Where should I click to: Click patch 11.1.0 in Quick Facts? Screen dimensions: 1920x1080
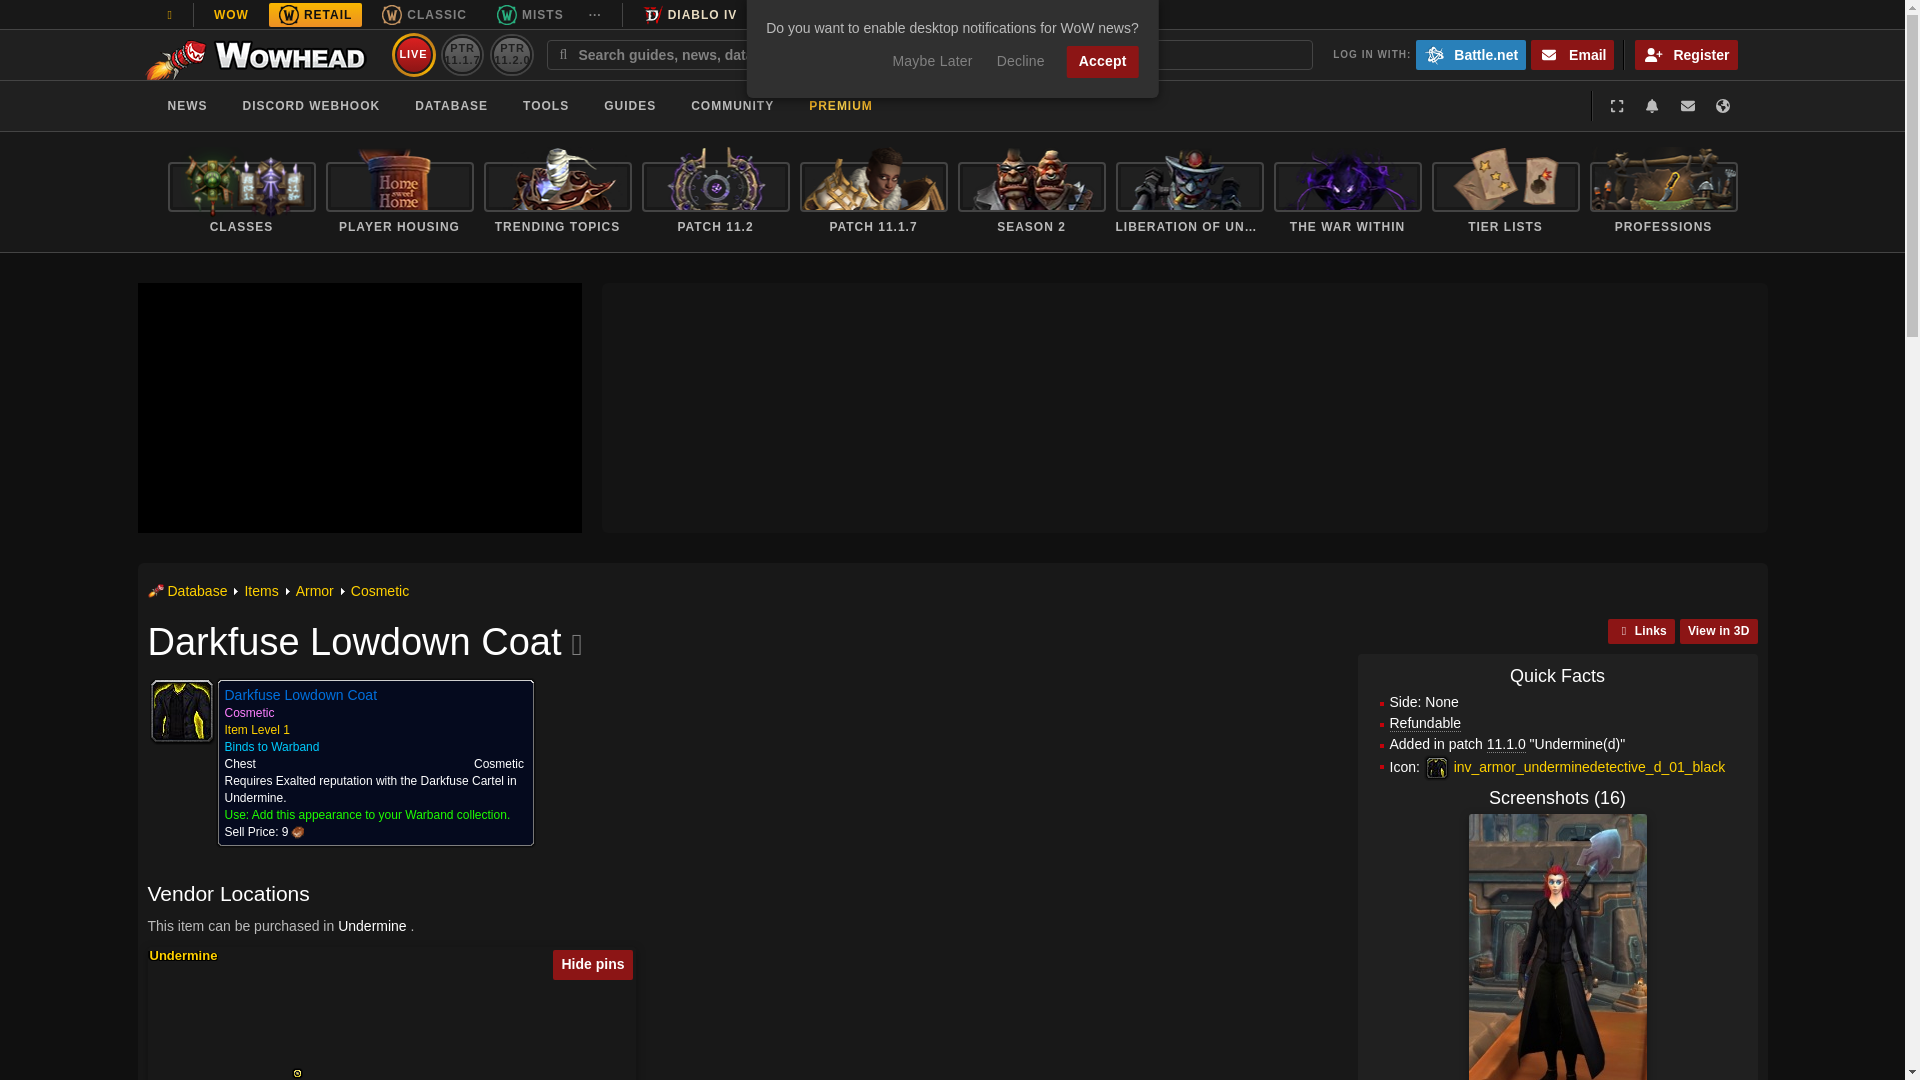click(x=1506, y=745)
